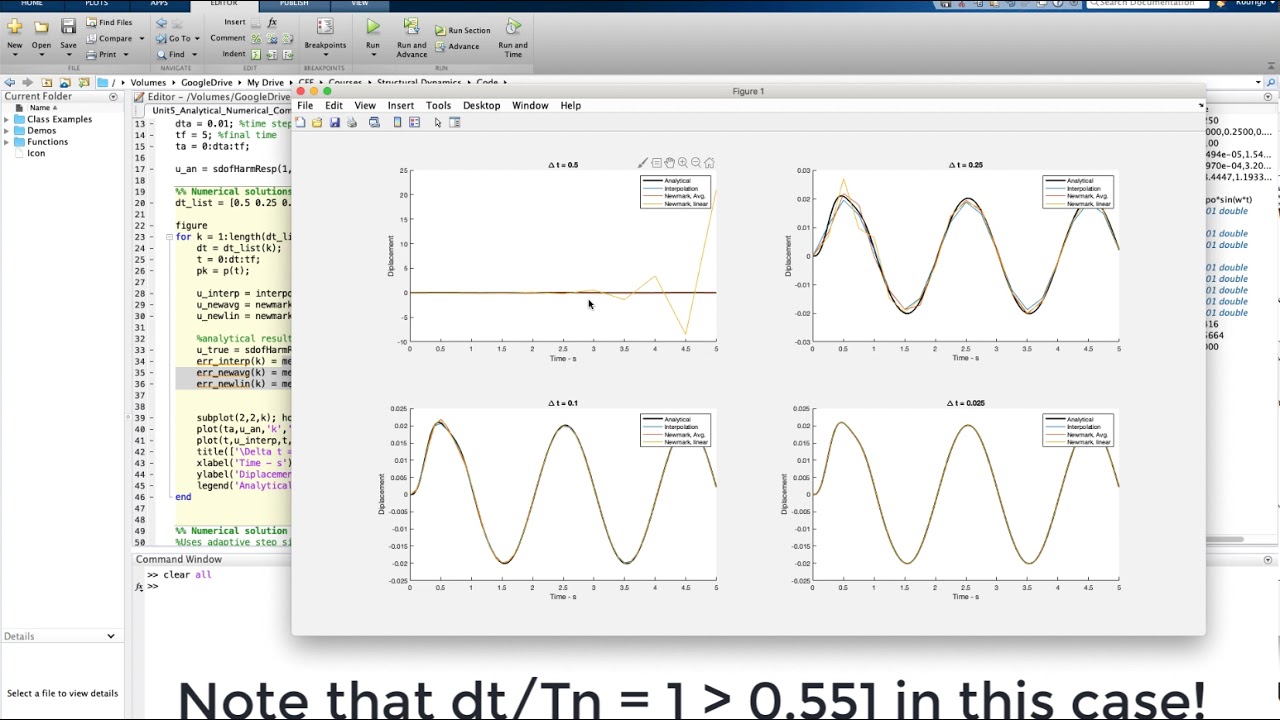Click Open File icon in figure toolbar
The image size is (1280, 720).
(317, 122)
